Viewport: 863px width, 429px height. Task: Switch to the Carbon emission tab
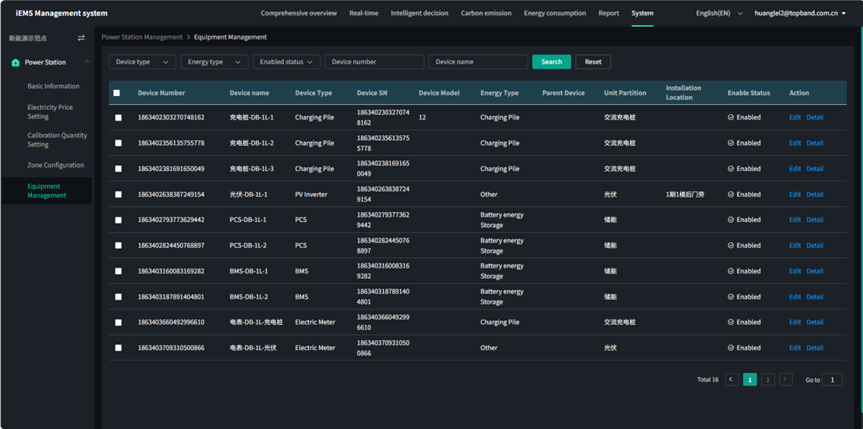click(486, 14)
